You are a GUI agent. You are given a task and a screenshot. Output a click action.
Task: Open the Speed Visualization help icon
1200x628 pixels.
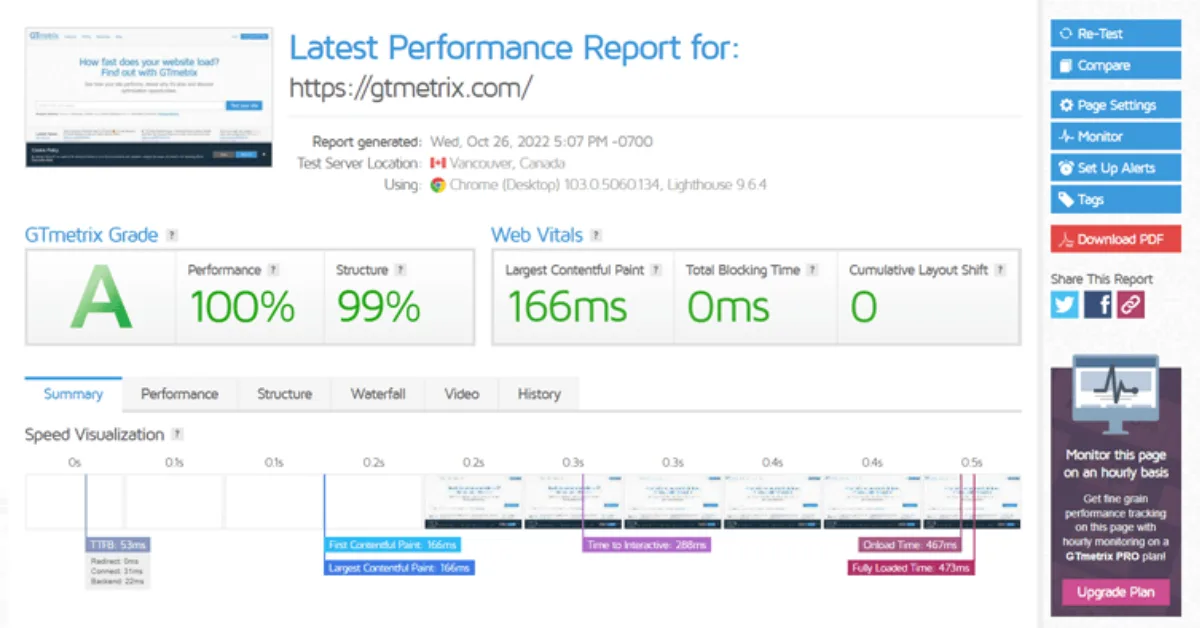[x=178, y=434]
